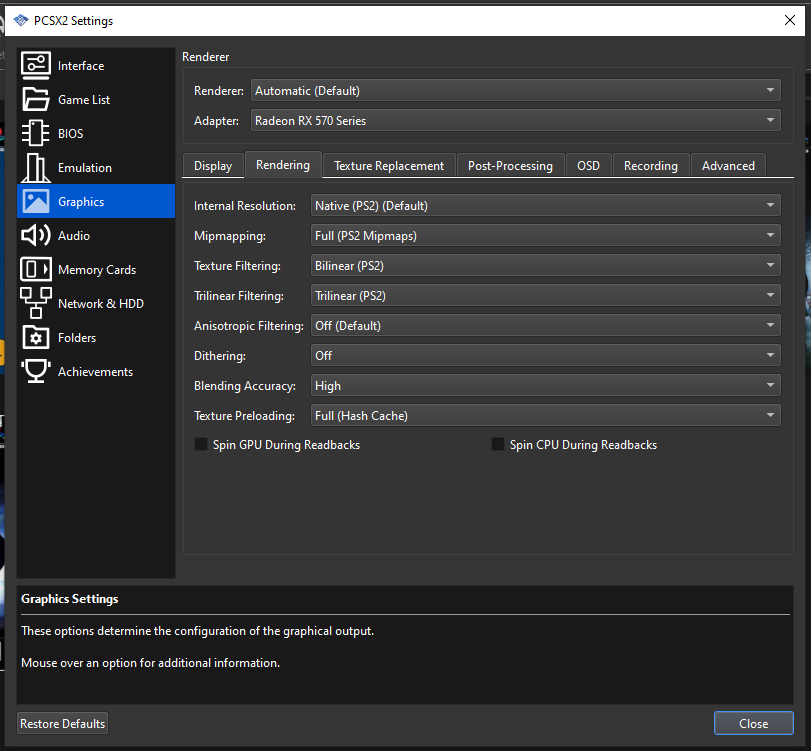Viewport: 811px width, 751px height.
Task: Switch to the Advanced tab
Action: [728, 165]
